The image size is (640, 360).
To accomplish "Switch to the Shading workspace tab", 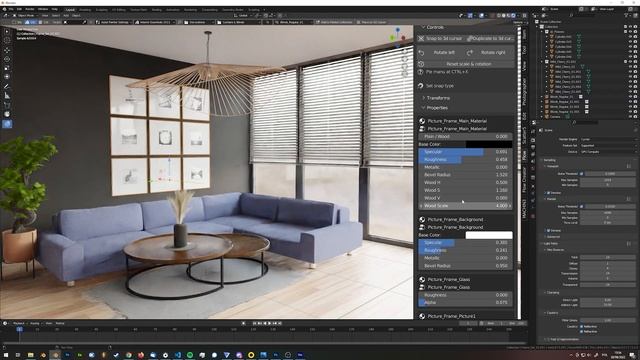I will (x=156, y=9).
